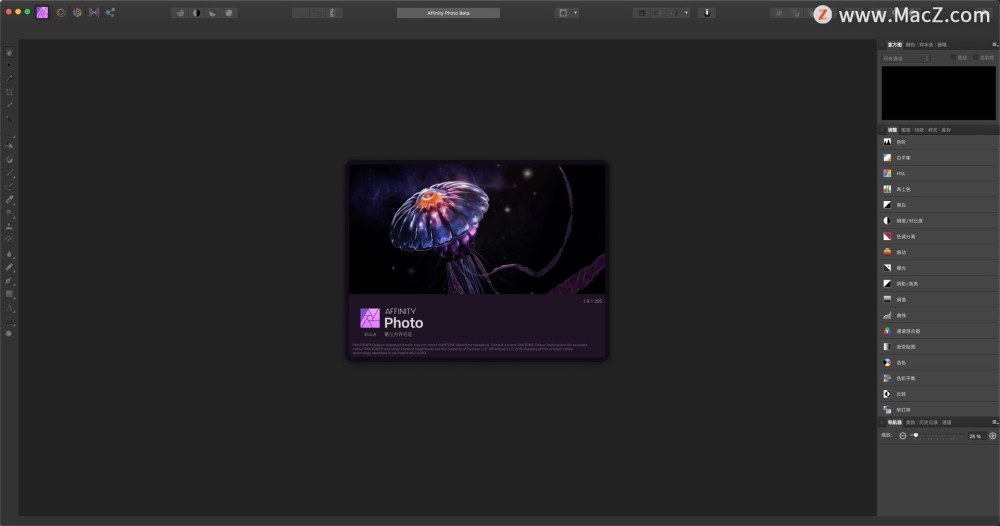1000x526 pixels.
Task: Click the 25% zoom value field
Action: (x=975, y=436)
